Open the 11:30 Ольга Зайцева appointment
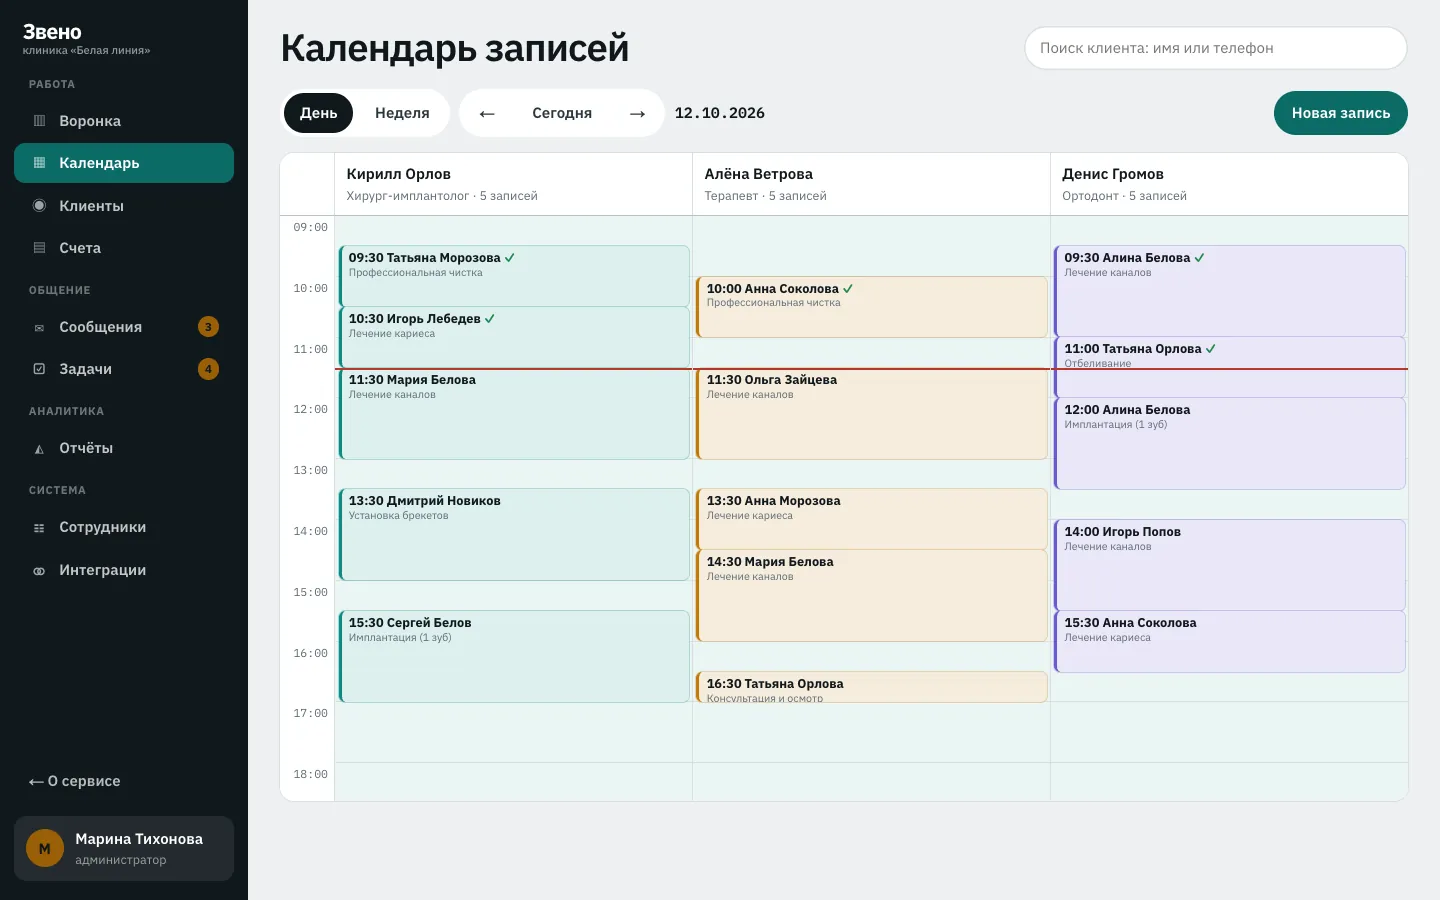Screen dimensions: 1440x900 pos(872,414)
